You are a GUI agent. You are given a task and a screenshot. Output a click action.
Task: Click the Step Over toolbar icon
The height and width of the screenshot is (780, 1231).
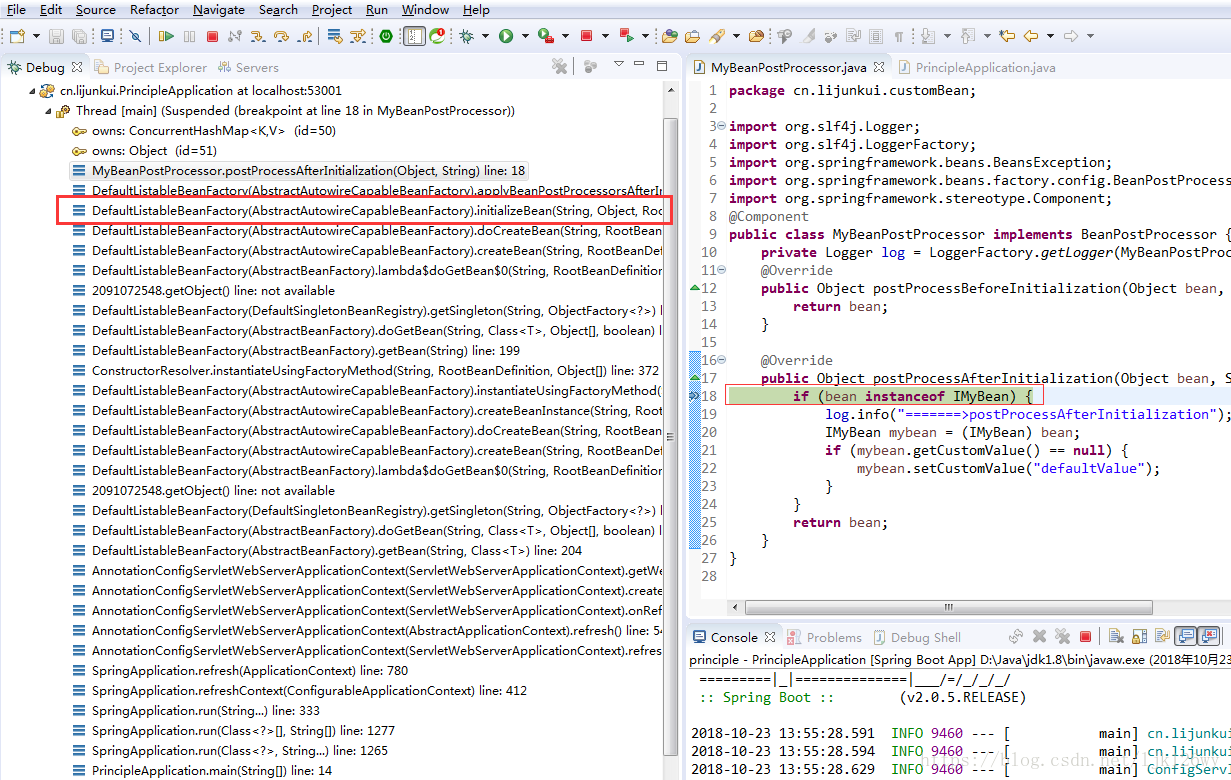coord(282,36)
